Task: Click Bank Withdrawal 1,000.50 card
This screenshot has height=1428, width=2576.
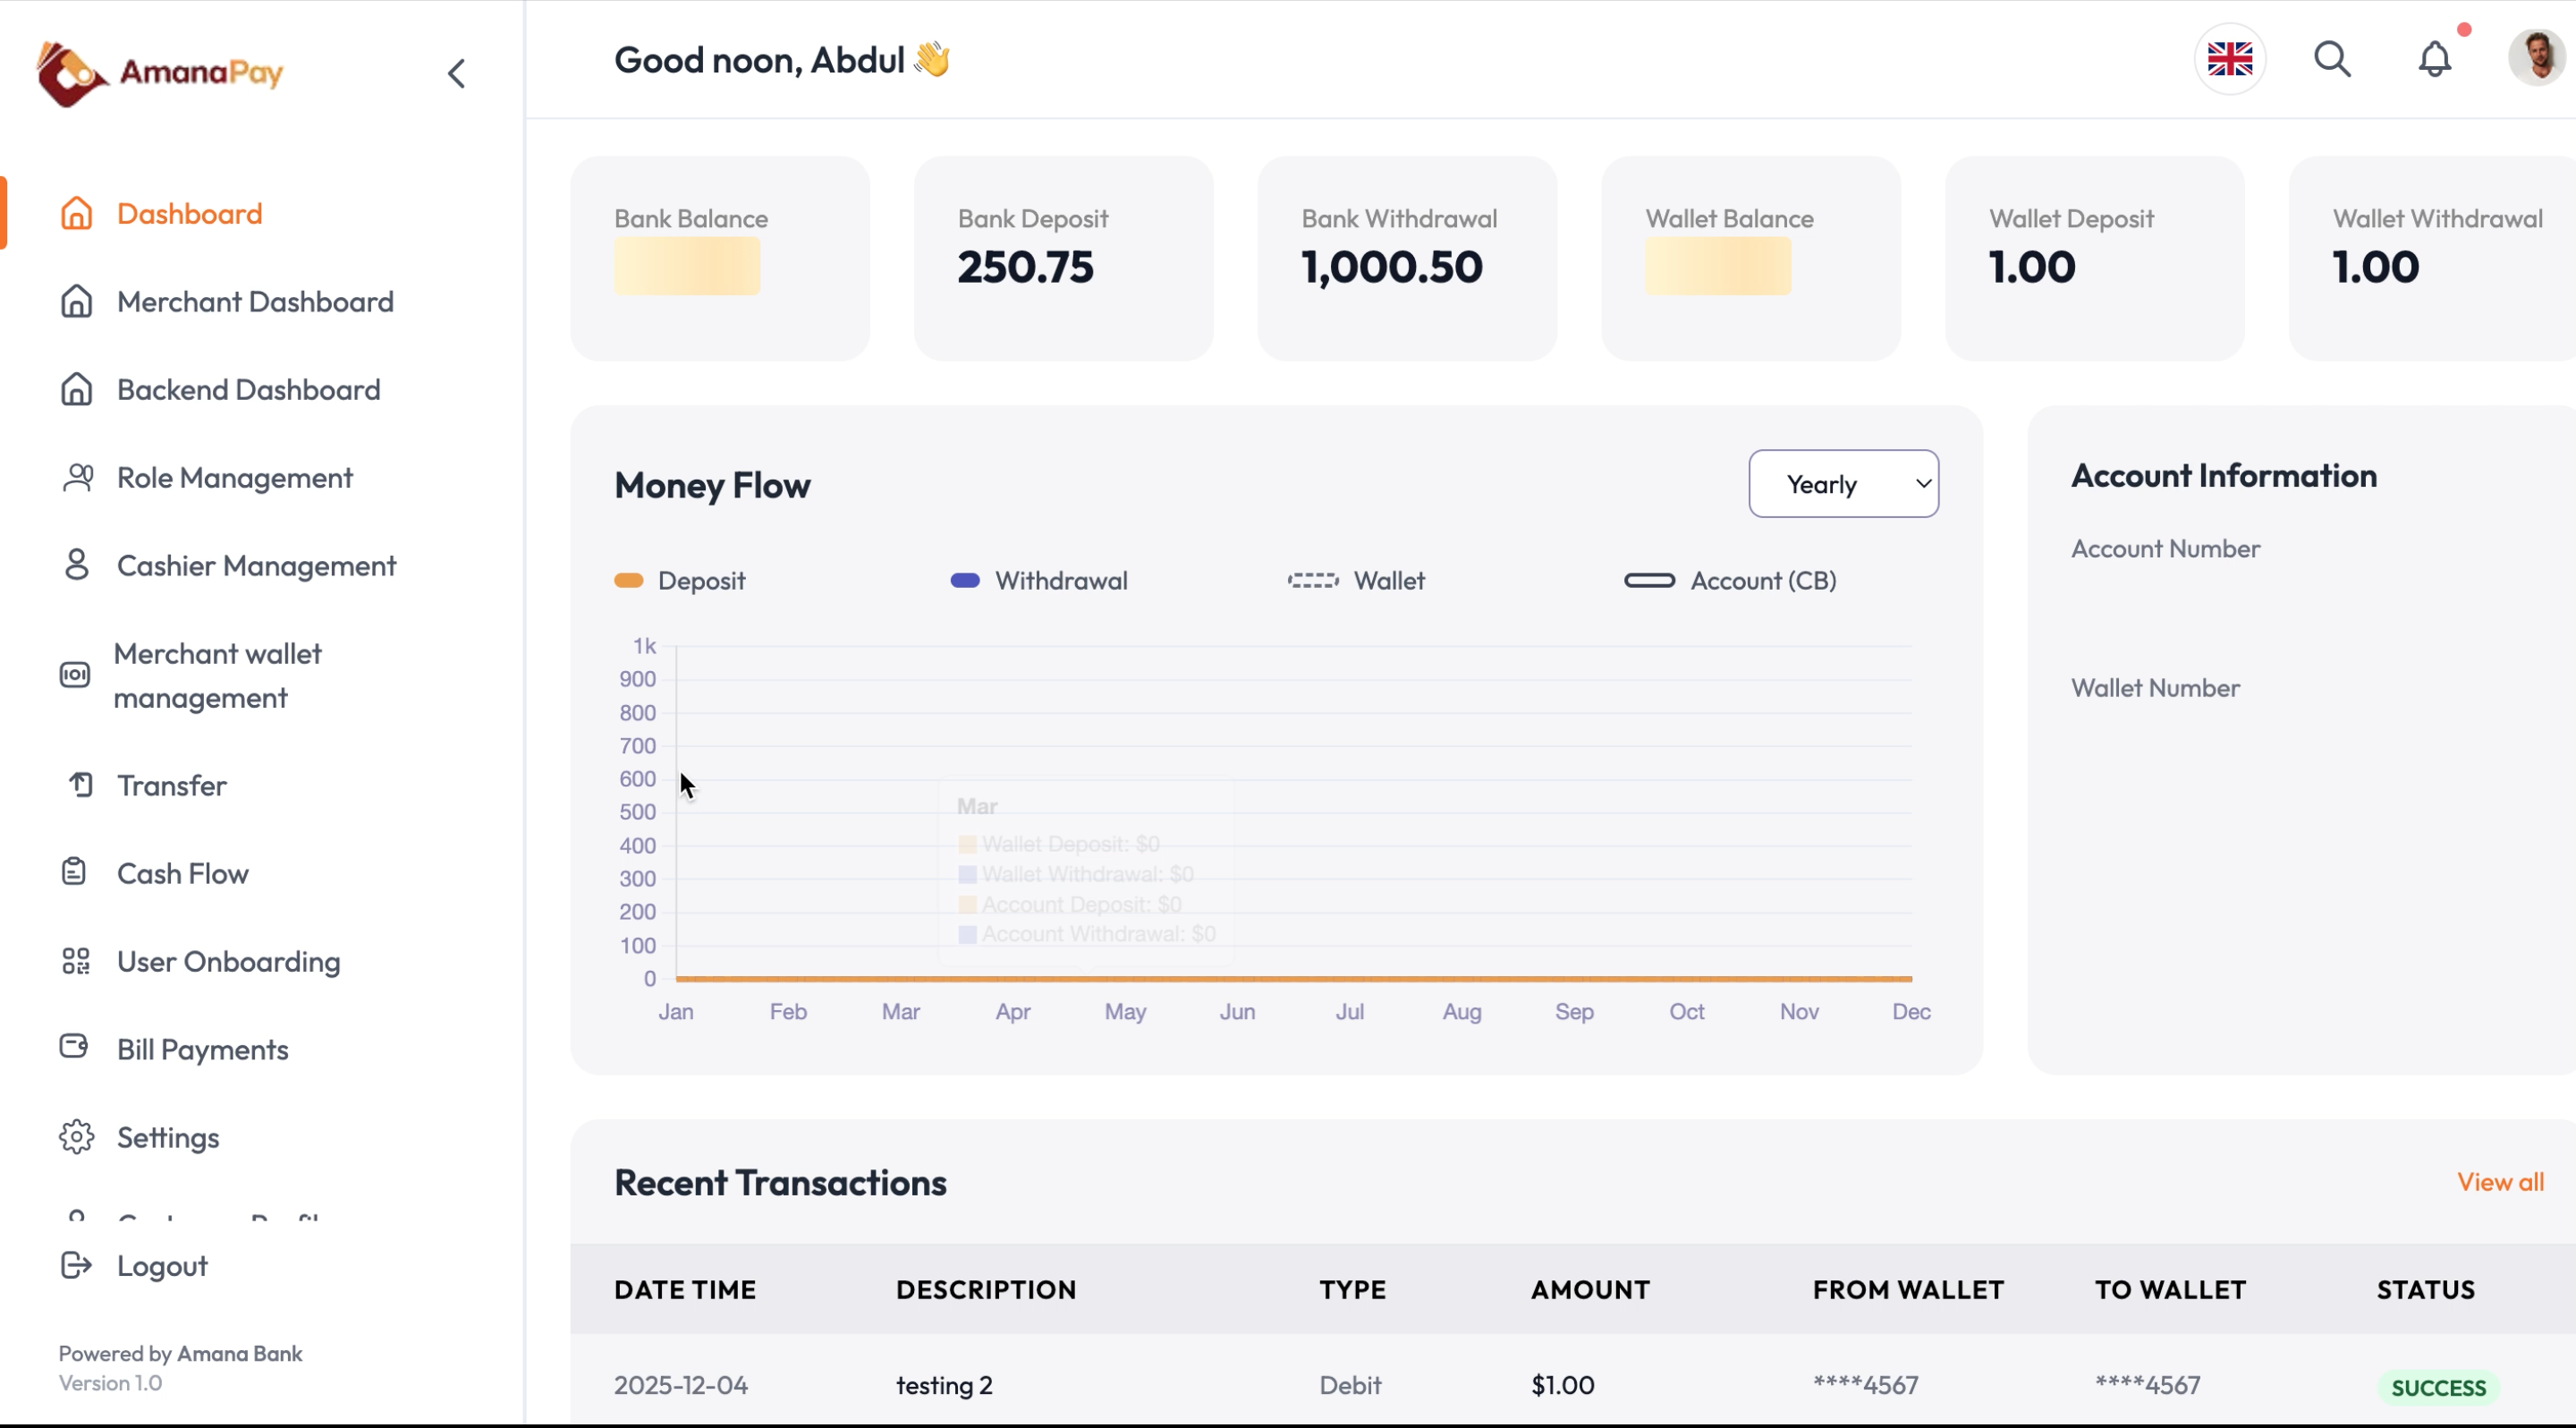Action: click(x=1407, y=258)
